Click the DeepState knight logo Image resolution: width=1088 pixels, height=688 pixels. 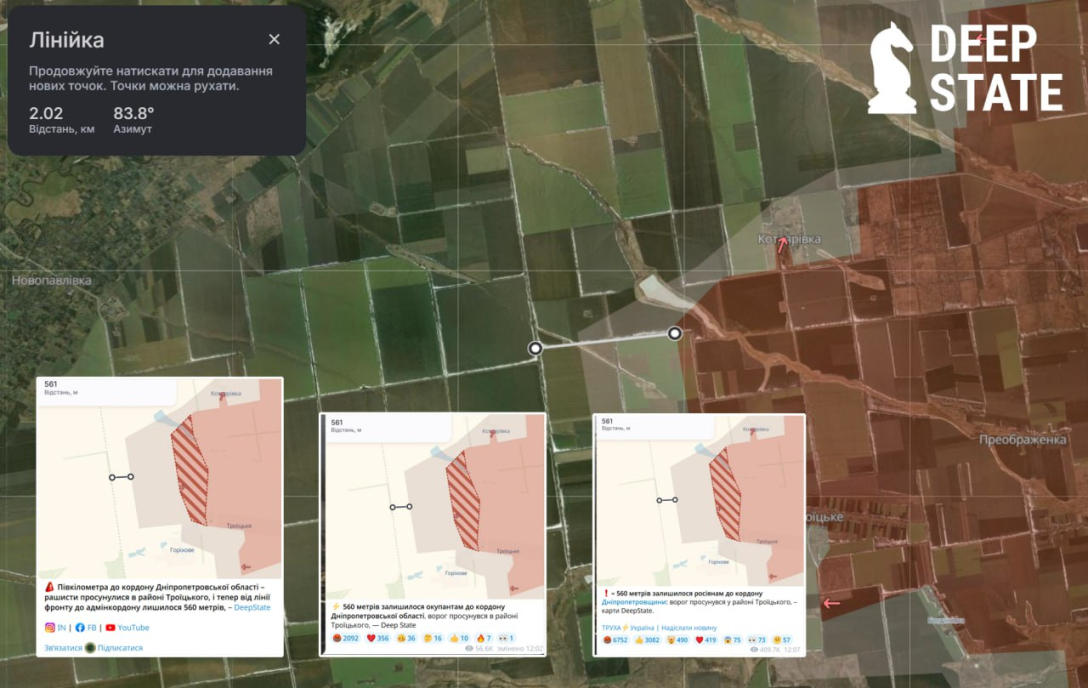(x=891, y=68)
